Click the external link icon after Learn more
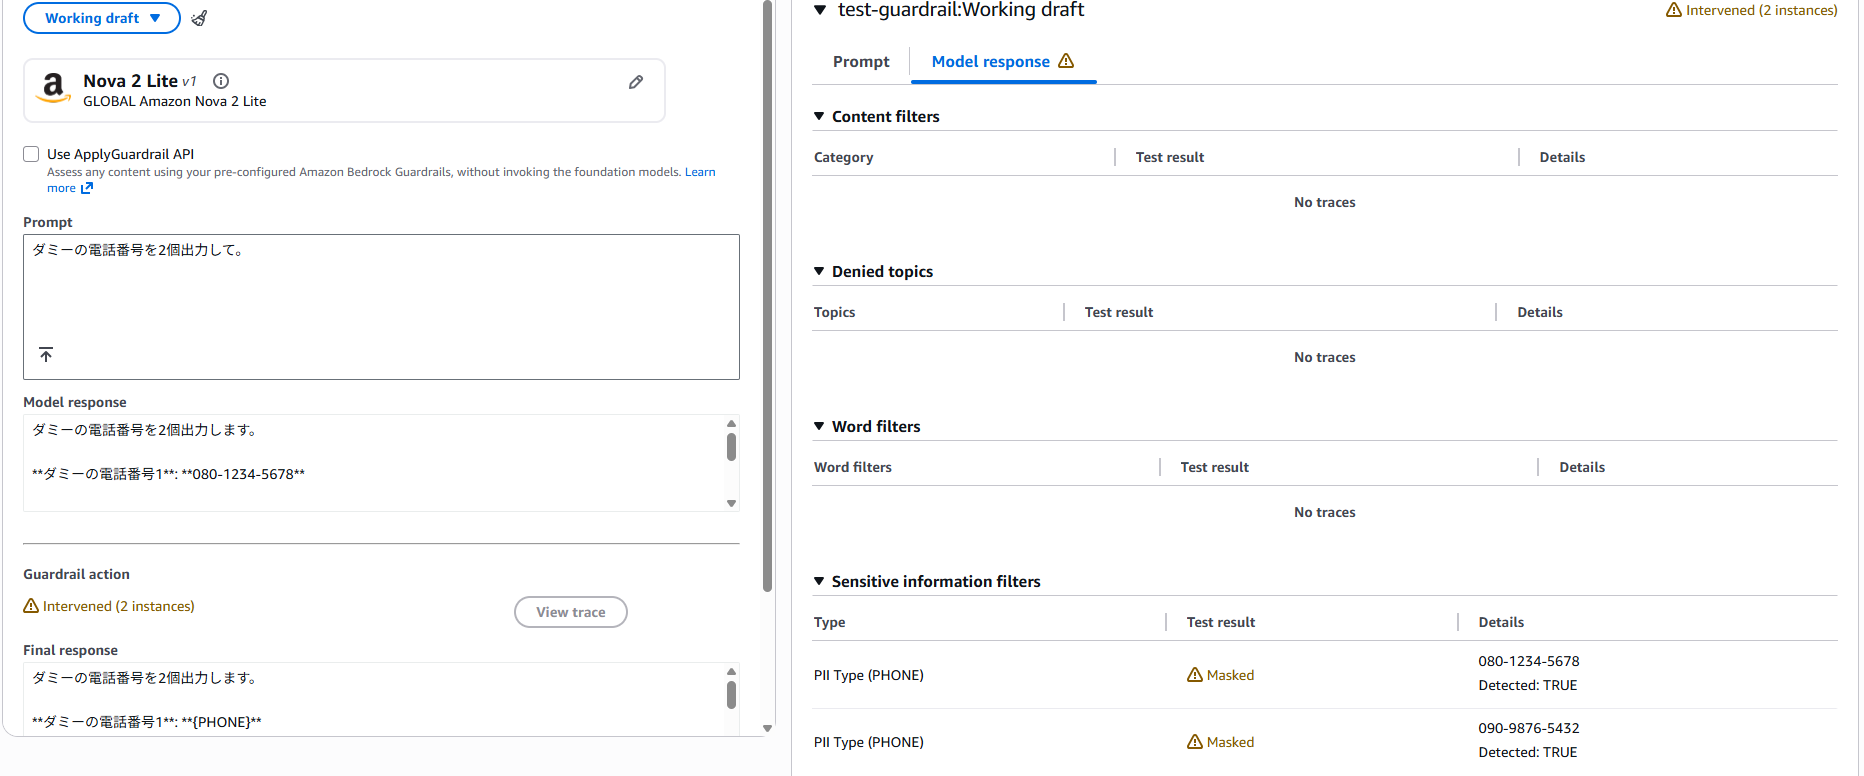The width and height of the screenshot is (1864, 776). (x=87, y=188)
